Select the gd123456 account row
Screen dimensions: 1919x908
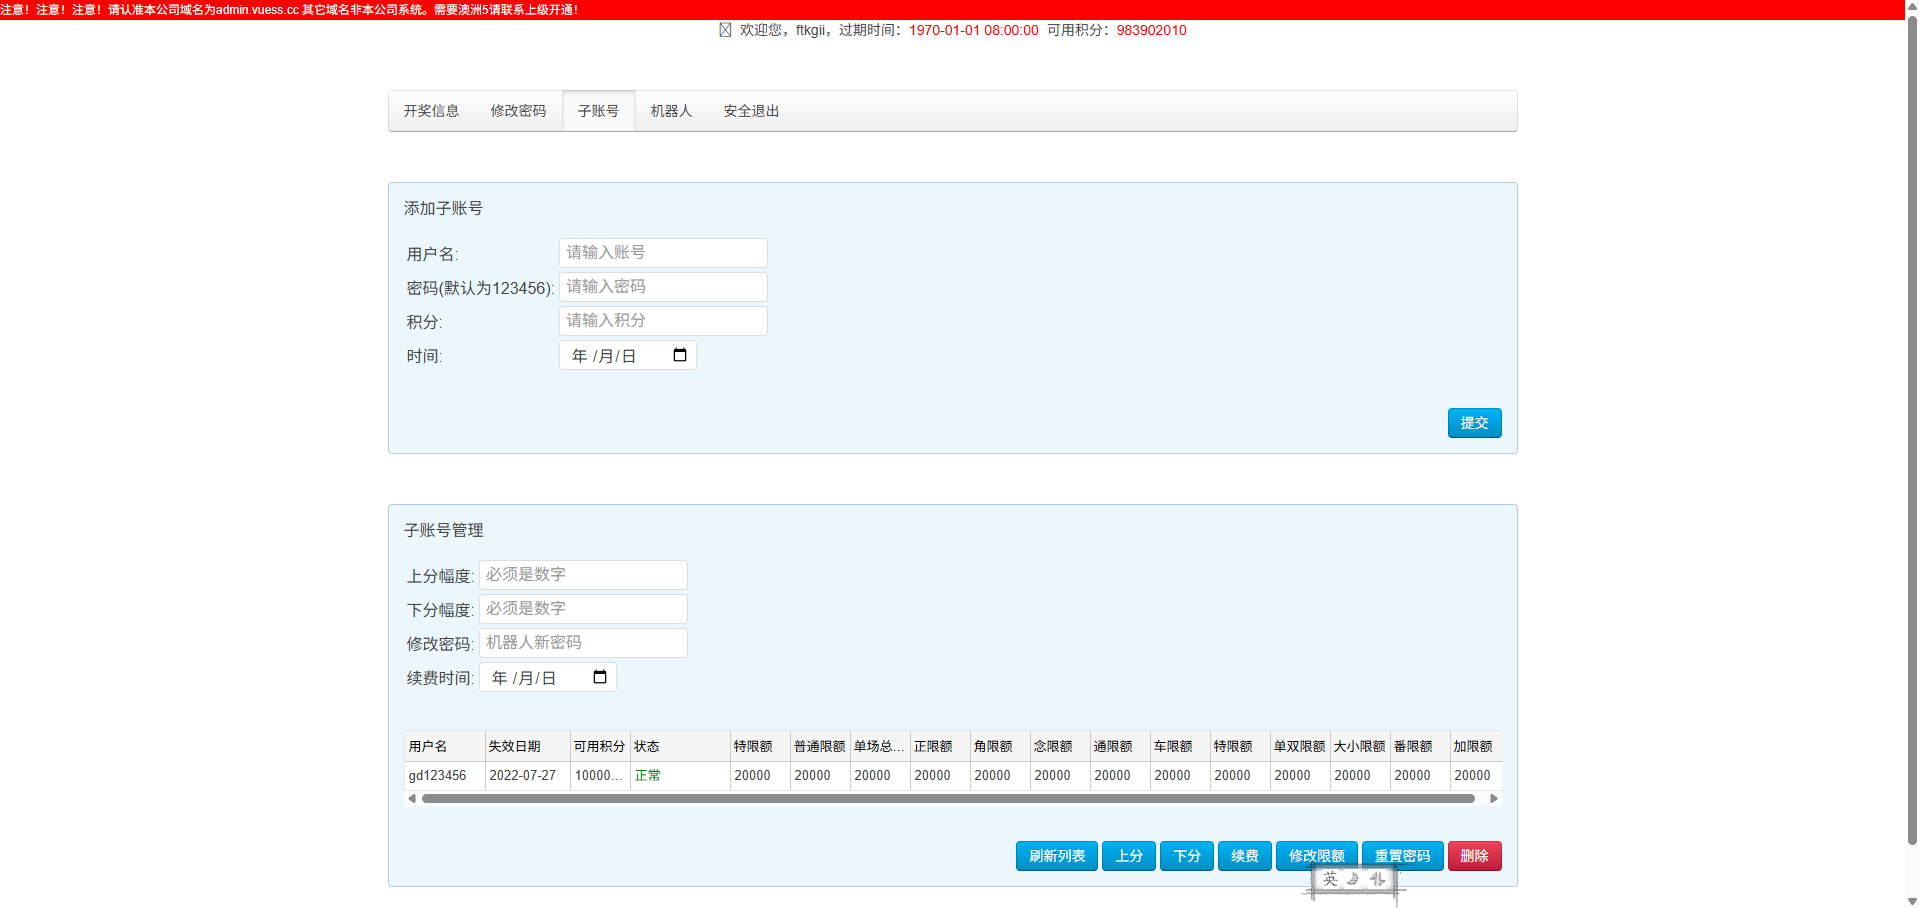point(437,775)
